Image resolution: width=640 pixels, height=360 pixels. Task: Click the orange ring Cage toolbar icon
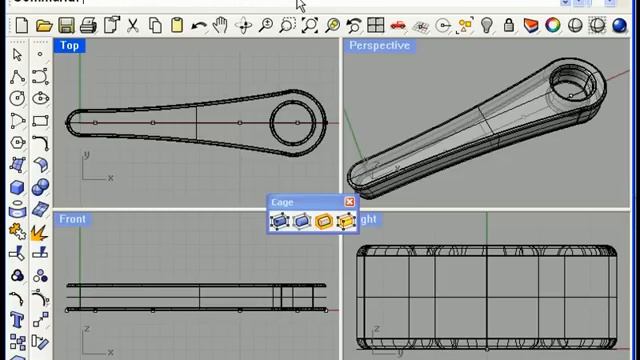pyautogui.click(x=323, y=222)
